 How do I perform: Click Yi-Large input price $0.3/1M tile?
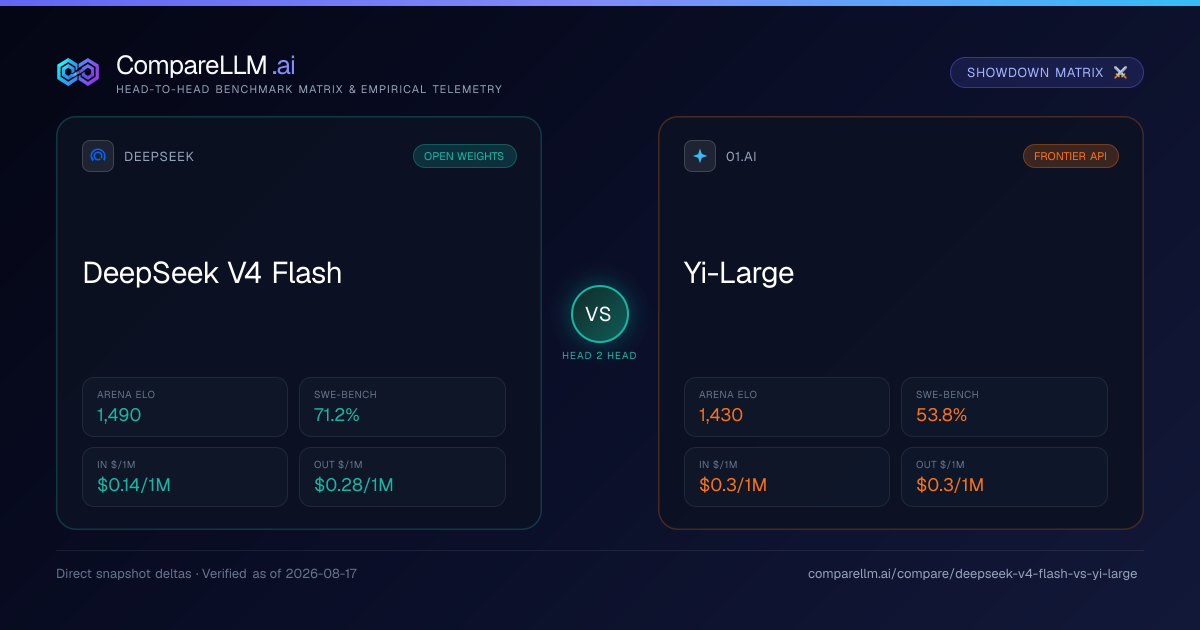click(x=787, y=477)
